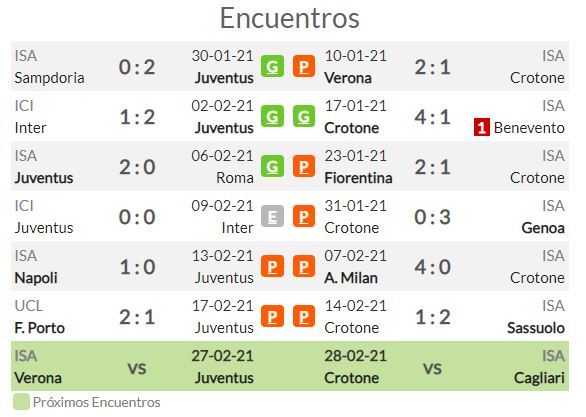
Task: Click the green G badge for Sampdoria-Juventus match
Action: [272, 67]
